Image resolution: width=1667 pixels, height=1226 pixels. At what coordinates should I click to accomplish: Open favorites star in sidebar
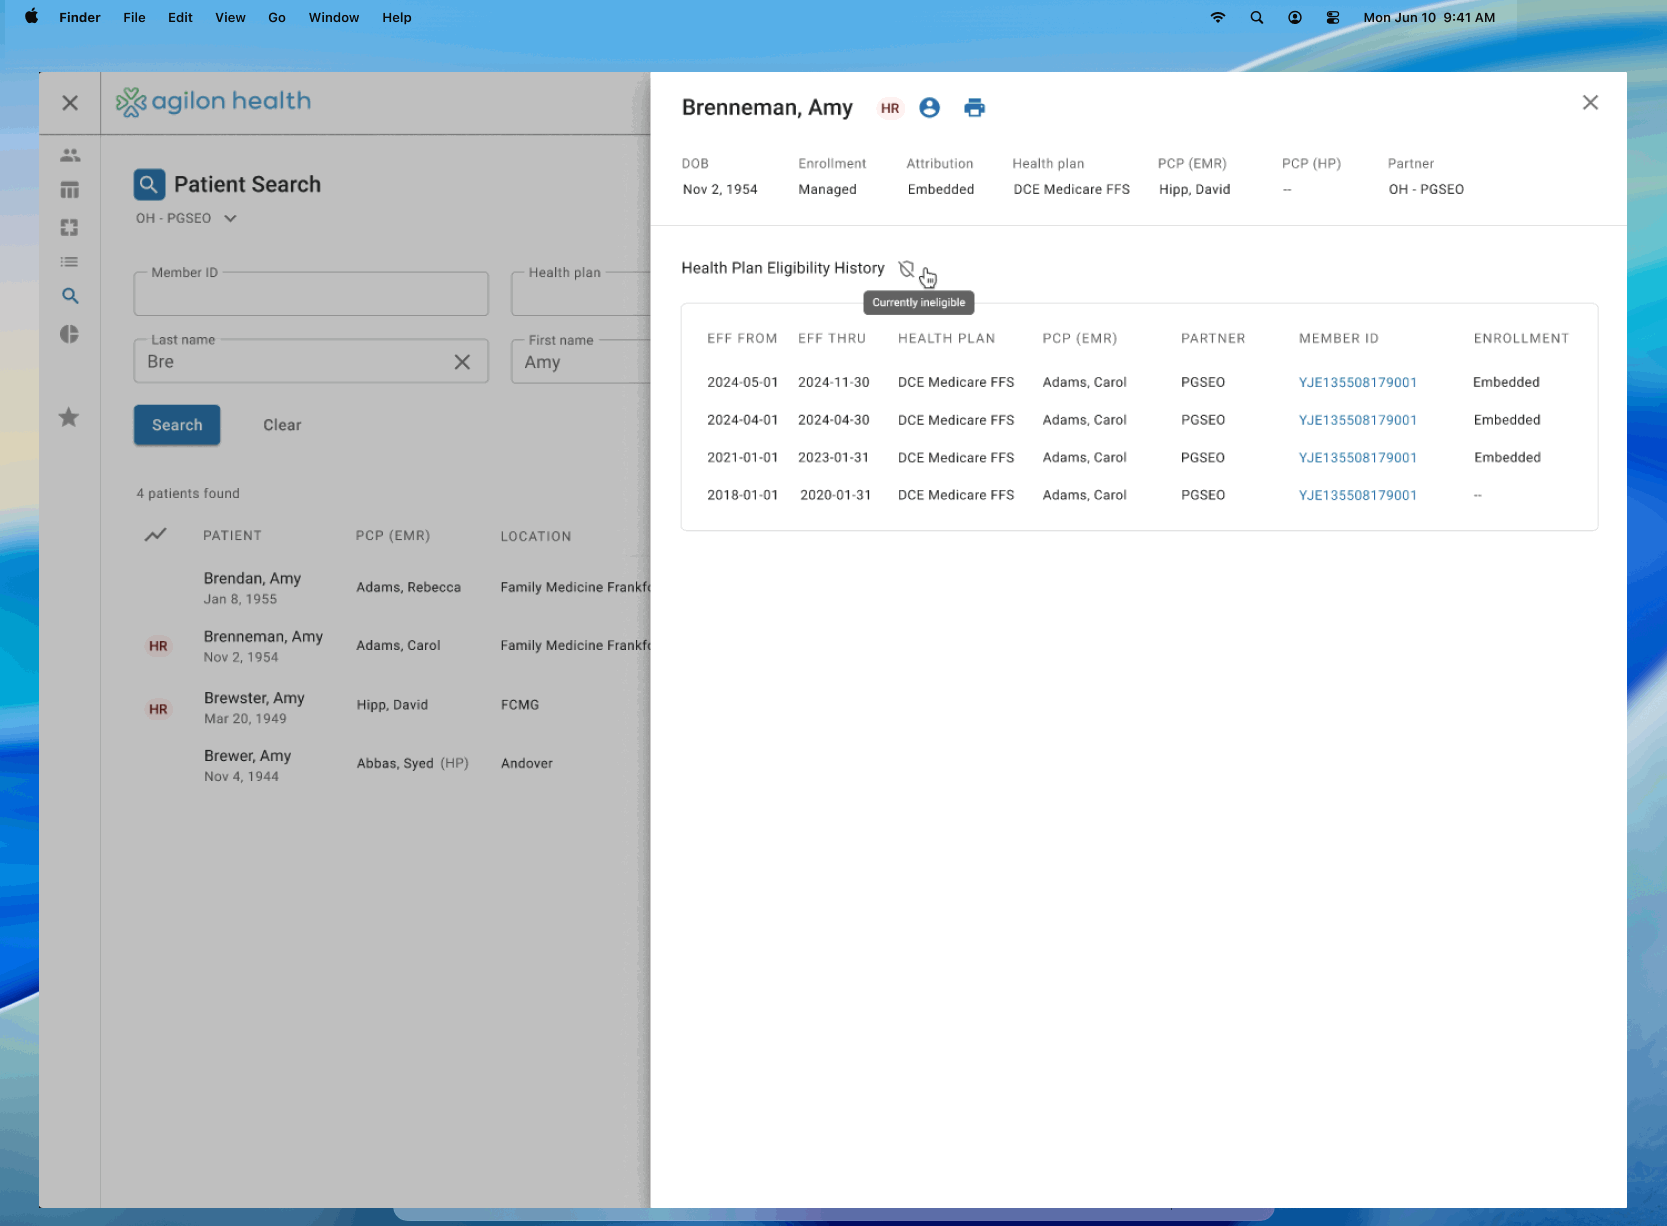point(69,417)
